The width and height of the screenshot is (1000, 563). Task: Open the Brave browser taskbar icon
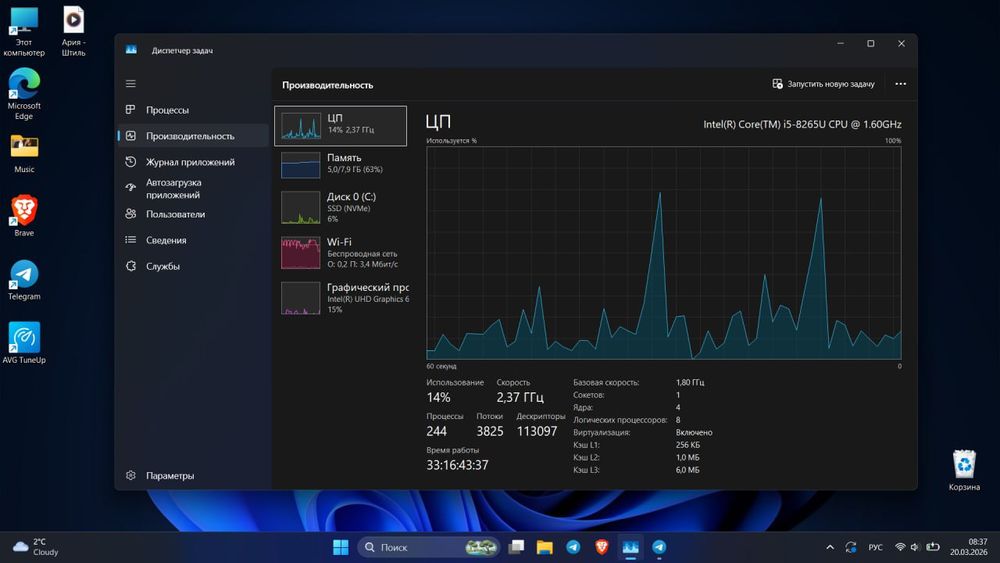[x=601, y=547]
